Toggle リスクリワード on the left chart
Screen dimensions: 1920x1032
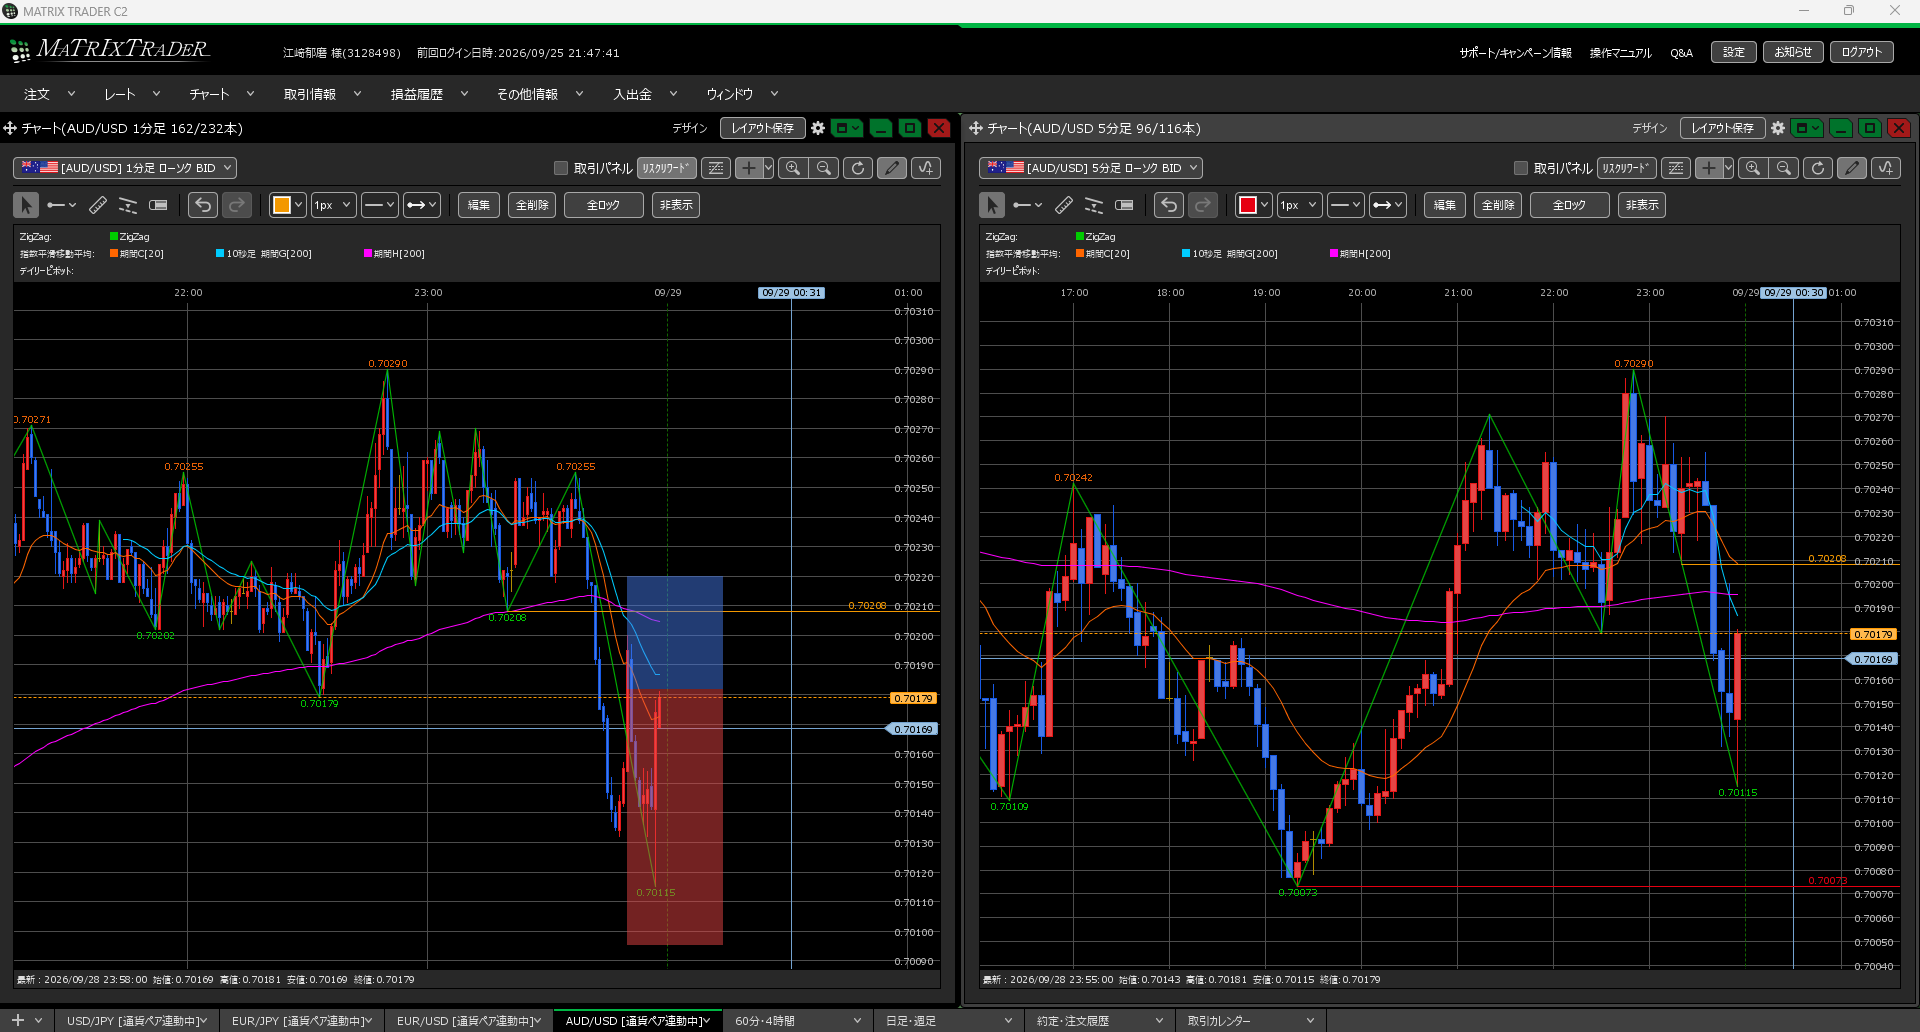click(667, 168)
